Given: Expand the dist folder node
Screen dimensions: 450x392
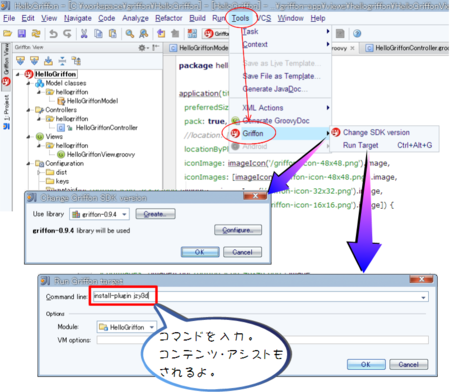Looking at the screenshot, I should pyautogui.click(x=39, y=172).
